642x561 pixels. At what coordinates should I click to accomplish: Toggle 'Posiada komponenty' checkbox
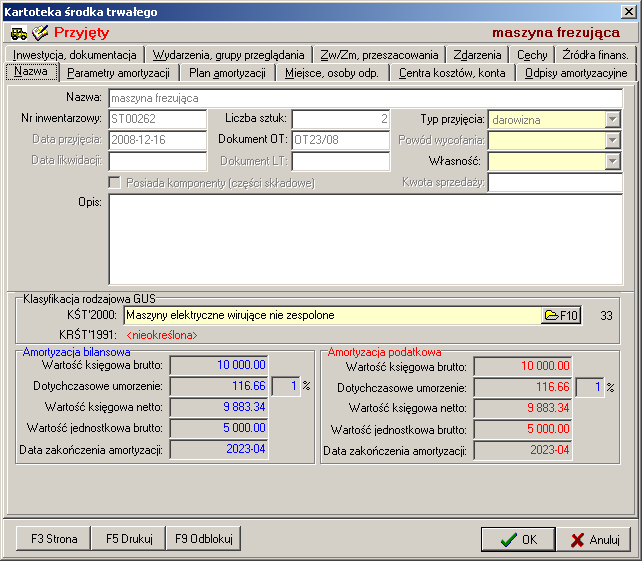[x=115, y=183]
